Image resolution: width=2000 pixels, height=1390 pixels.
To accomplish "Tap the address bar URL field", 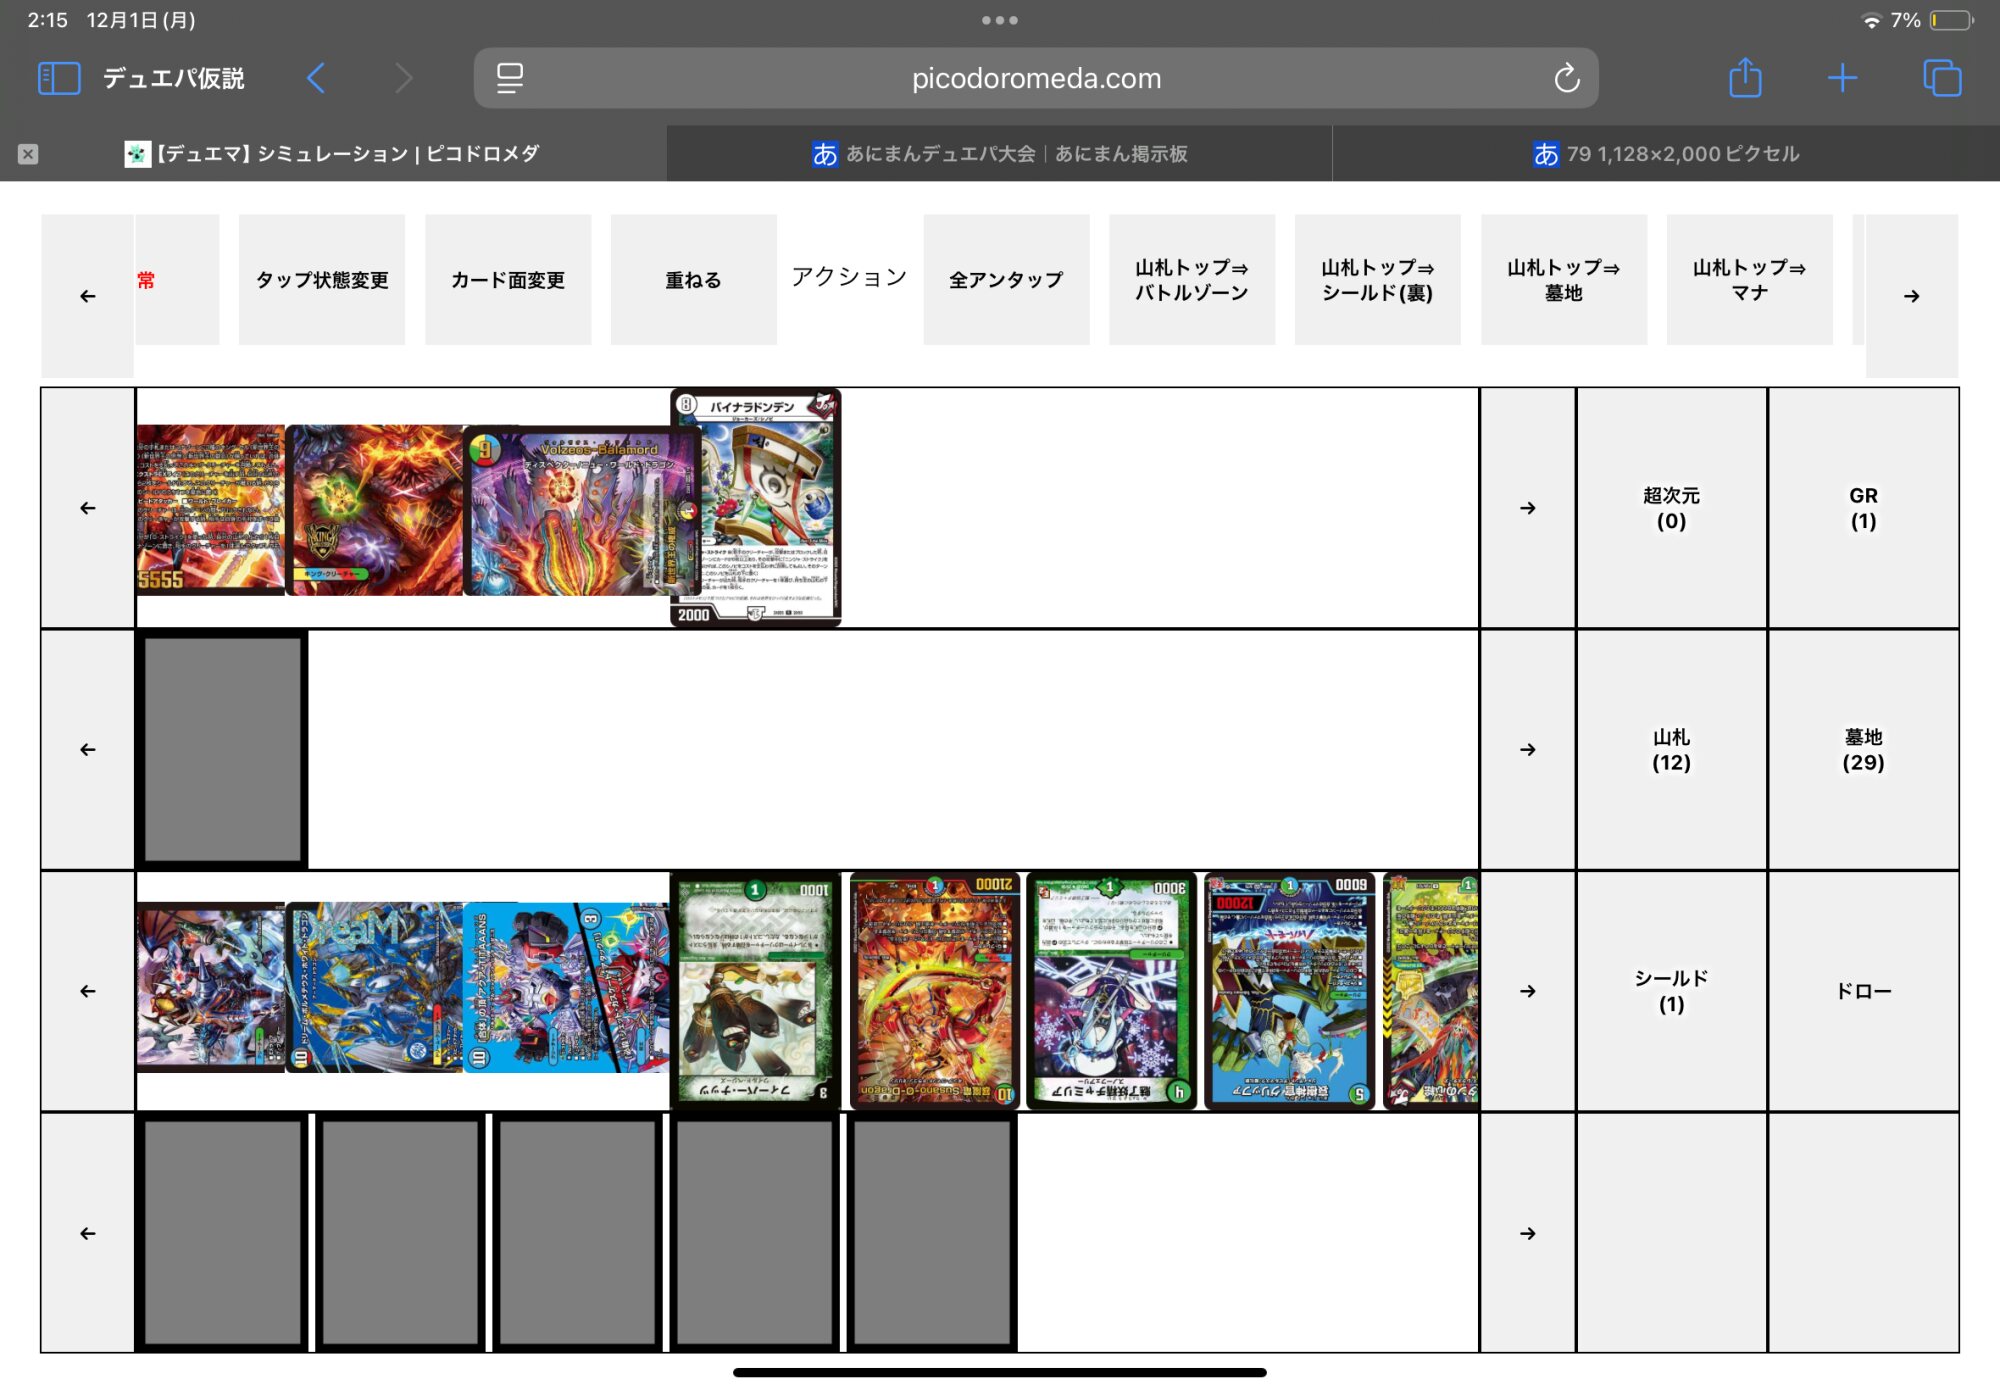I will [1036, 78].
